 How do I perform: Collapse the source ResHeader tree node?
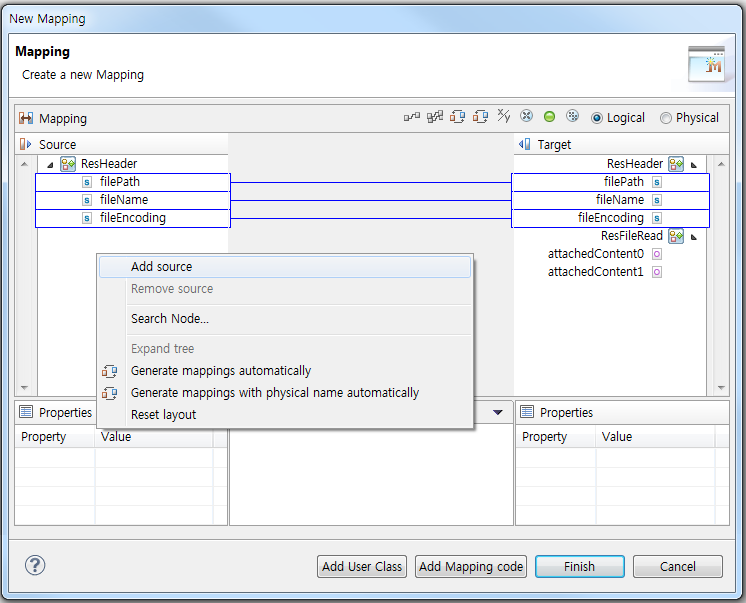pos(50,165)
